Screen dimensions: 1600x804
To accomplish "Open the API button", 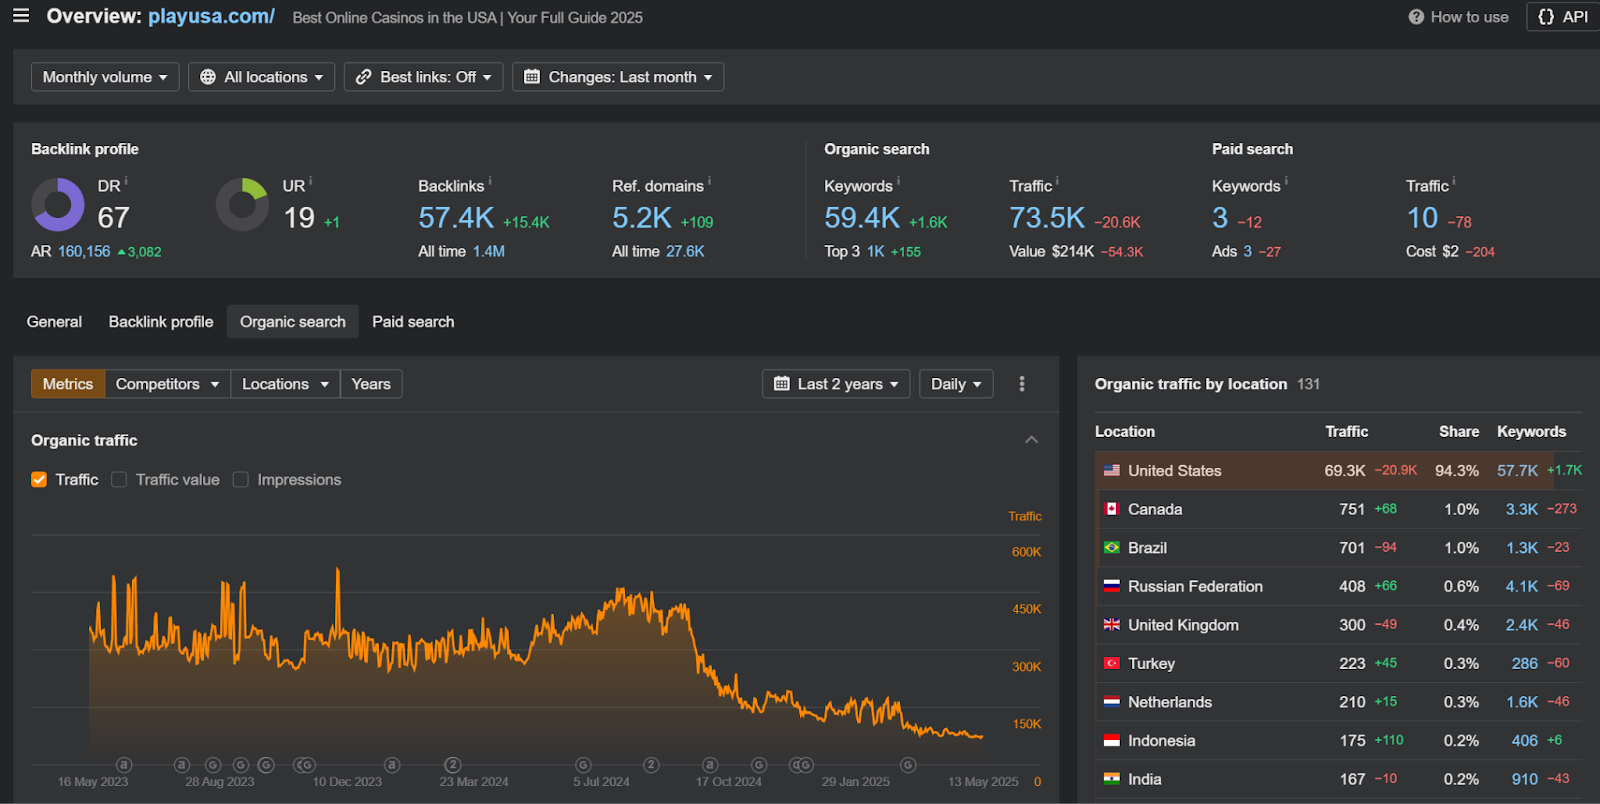I will (1563, 17).
